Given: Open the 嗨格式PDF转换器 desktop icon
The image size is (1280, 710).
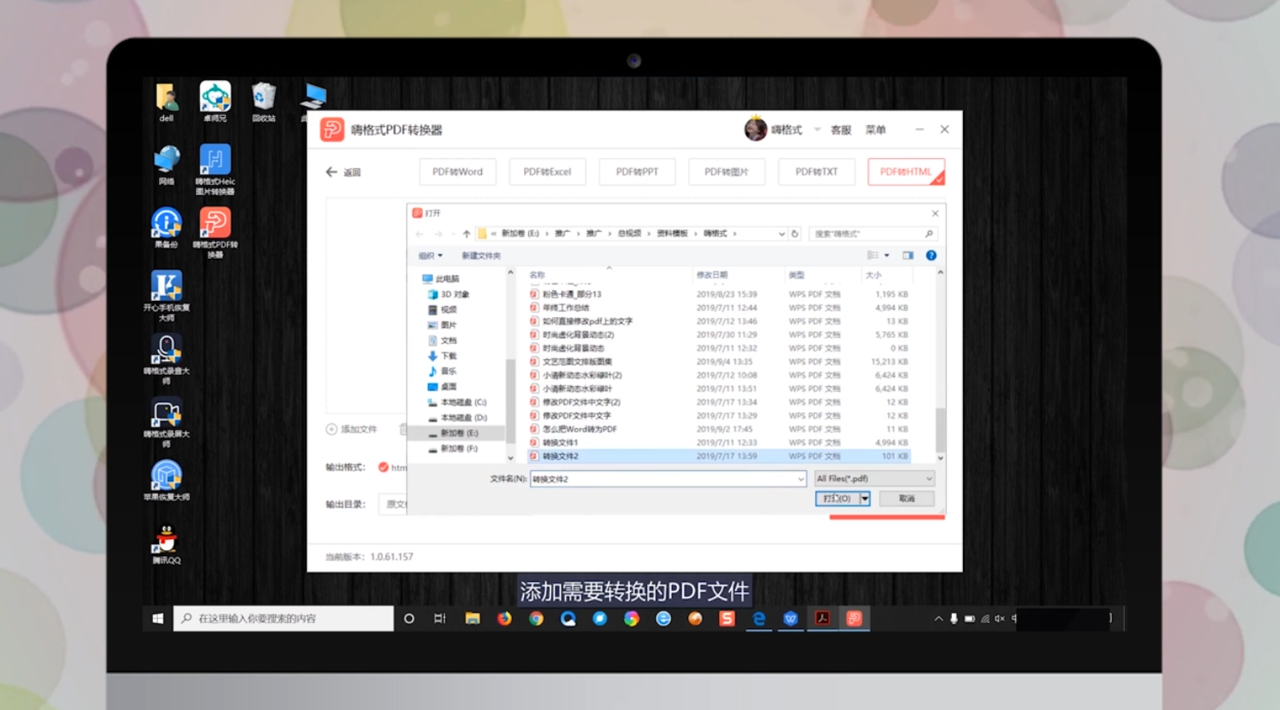Looking at the screenshot, I should tap(215, 233).
